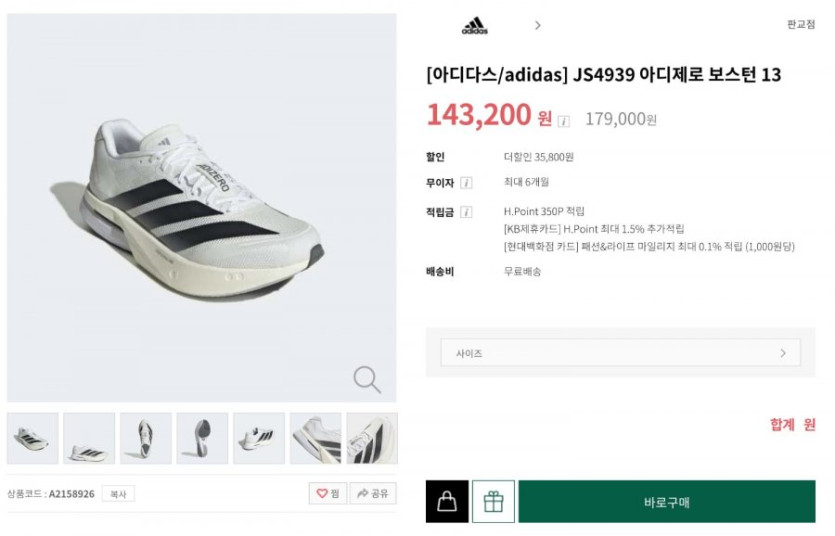Viewport: 835px width, 536px height.
Task: Select the fifth rear-angle shoe thumbnail
Action: pos(259,438)
